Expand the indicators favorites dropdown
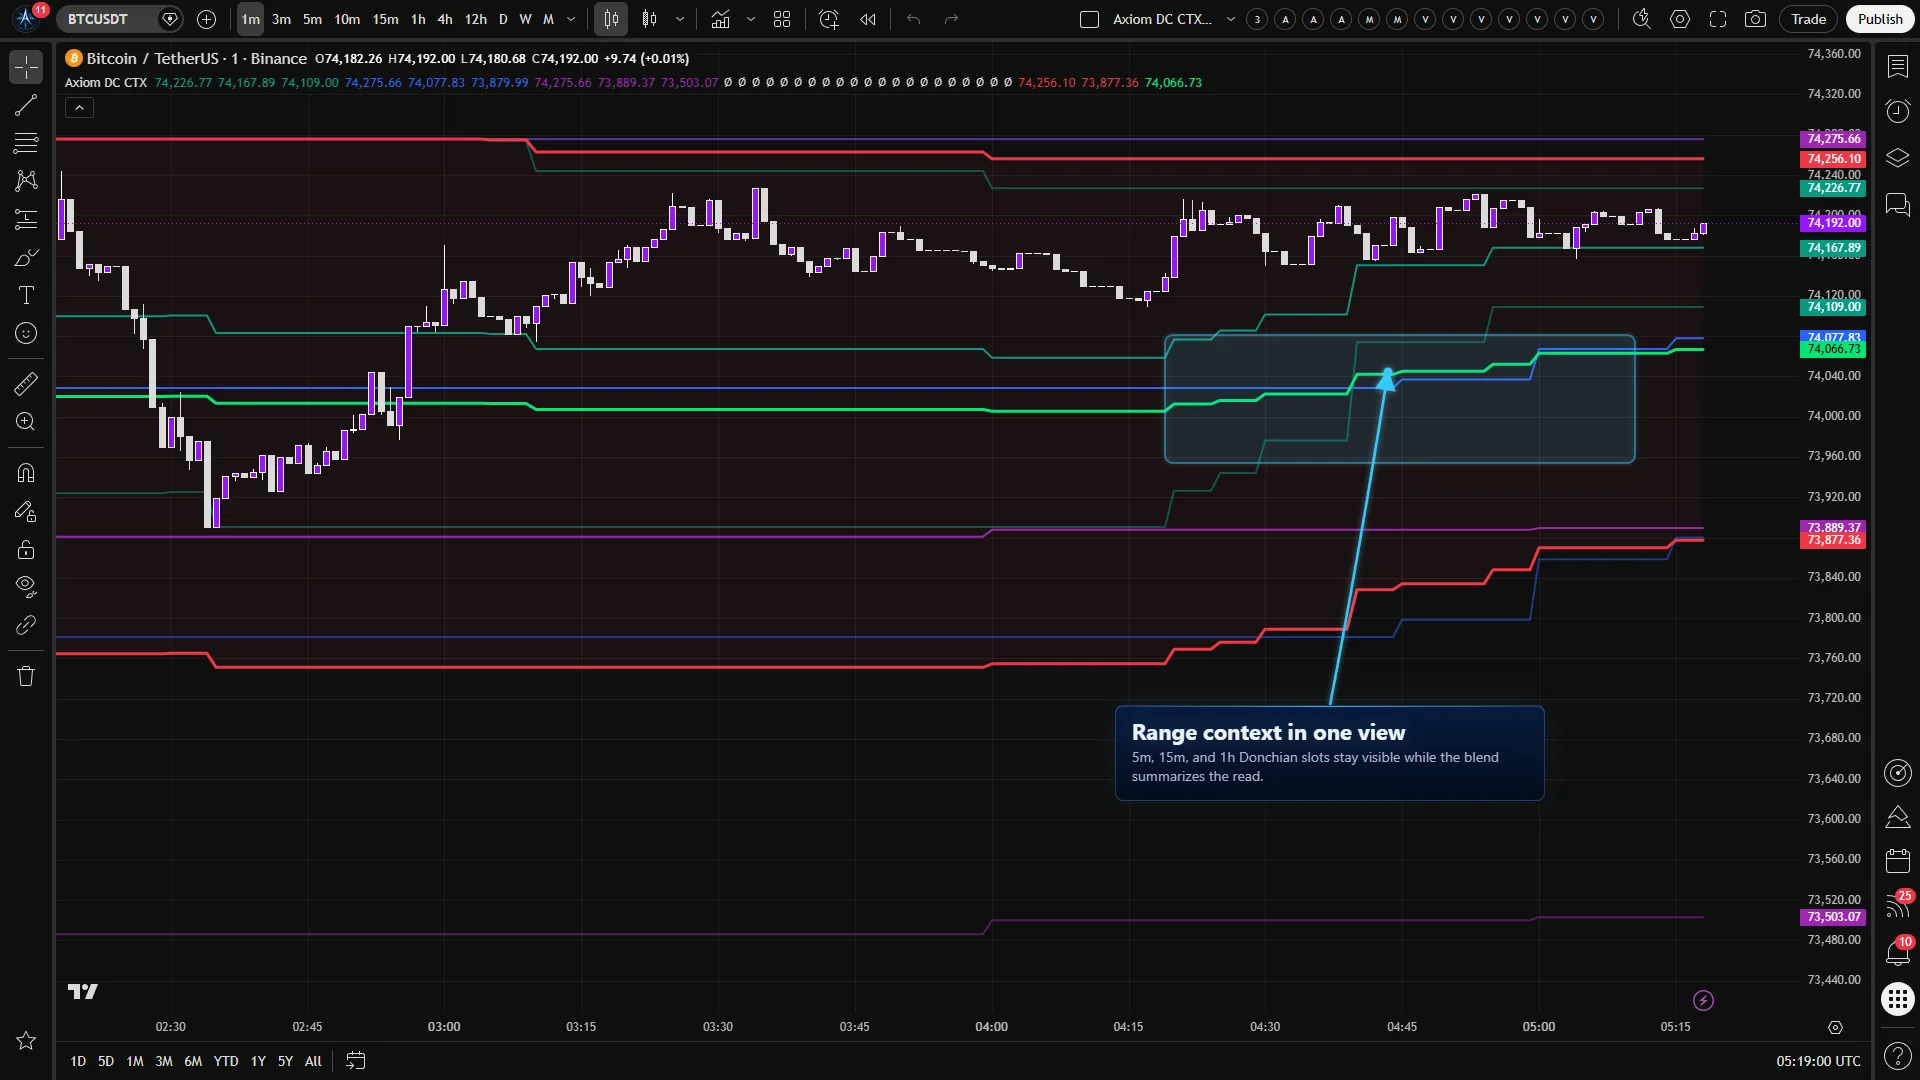 click(751, 19)
